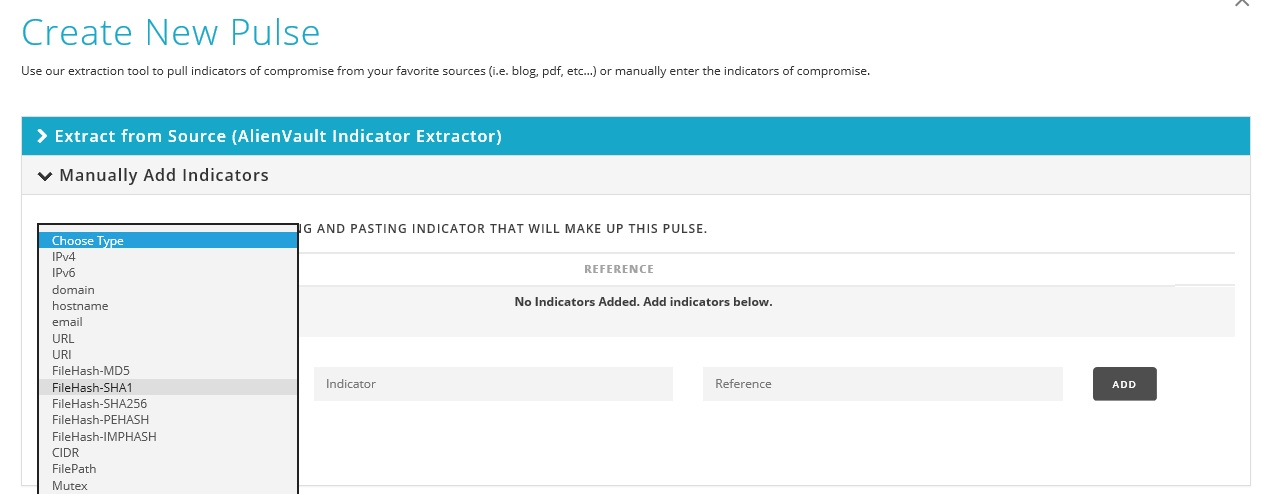This screenshot has width=1261, height=494.
Task: Select email indicator type option
Action: pos(67,322)
